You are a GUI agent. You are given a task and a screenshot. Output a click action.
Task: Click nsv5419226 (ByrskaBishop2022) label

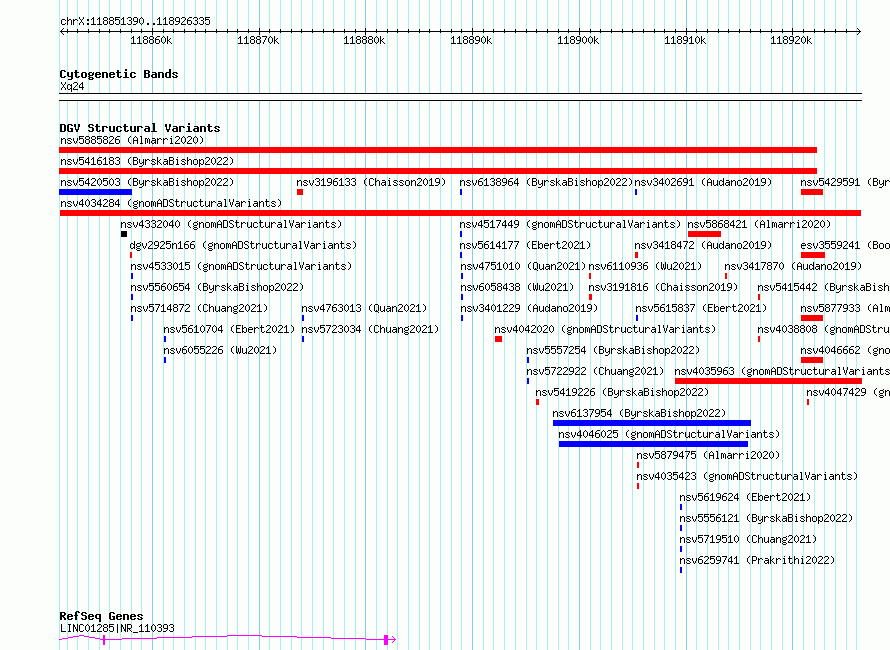pyautogui.click(x=622, y=392)
